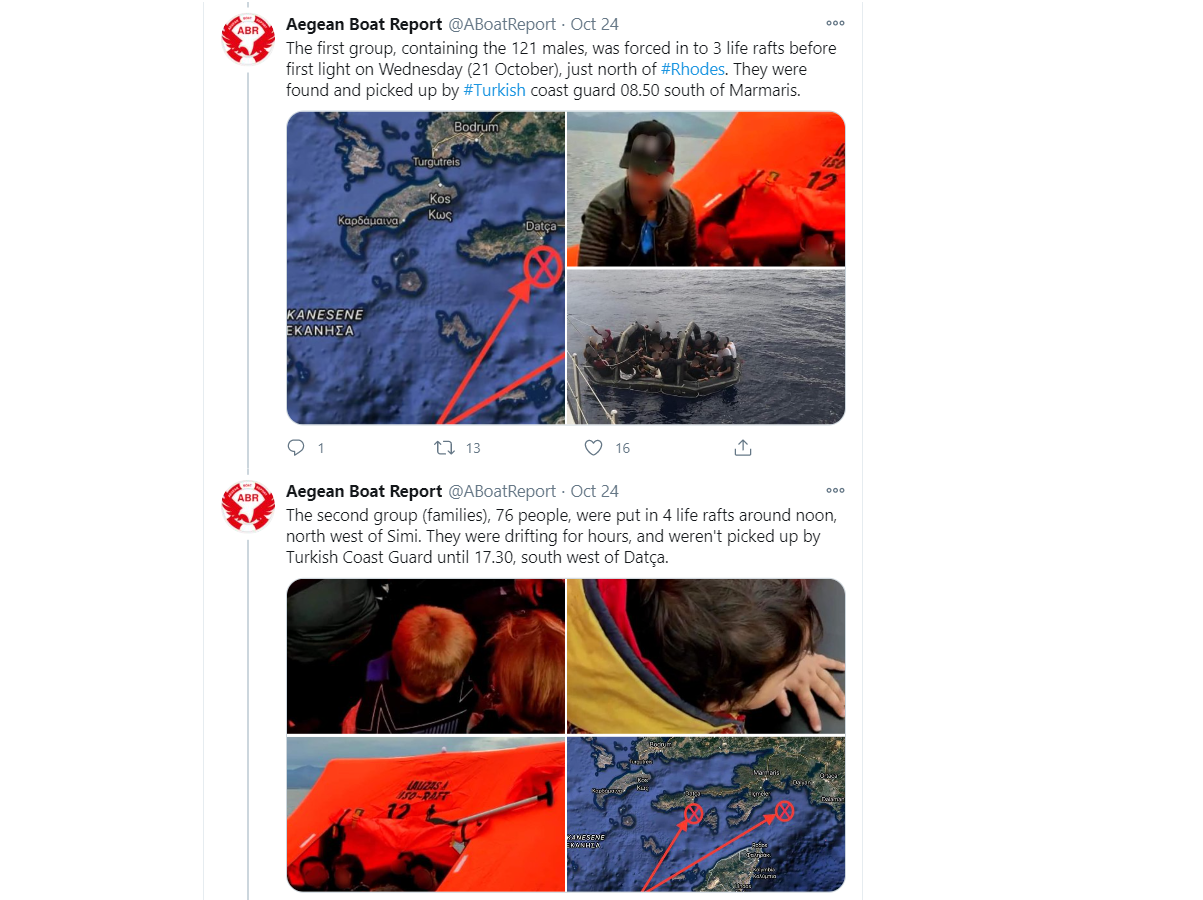This screenshot has width=1203, height=900.
Task: View the Kos and Datça map image
Action: pyautogui.click(x=426, y=268)
